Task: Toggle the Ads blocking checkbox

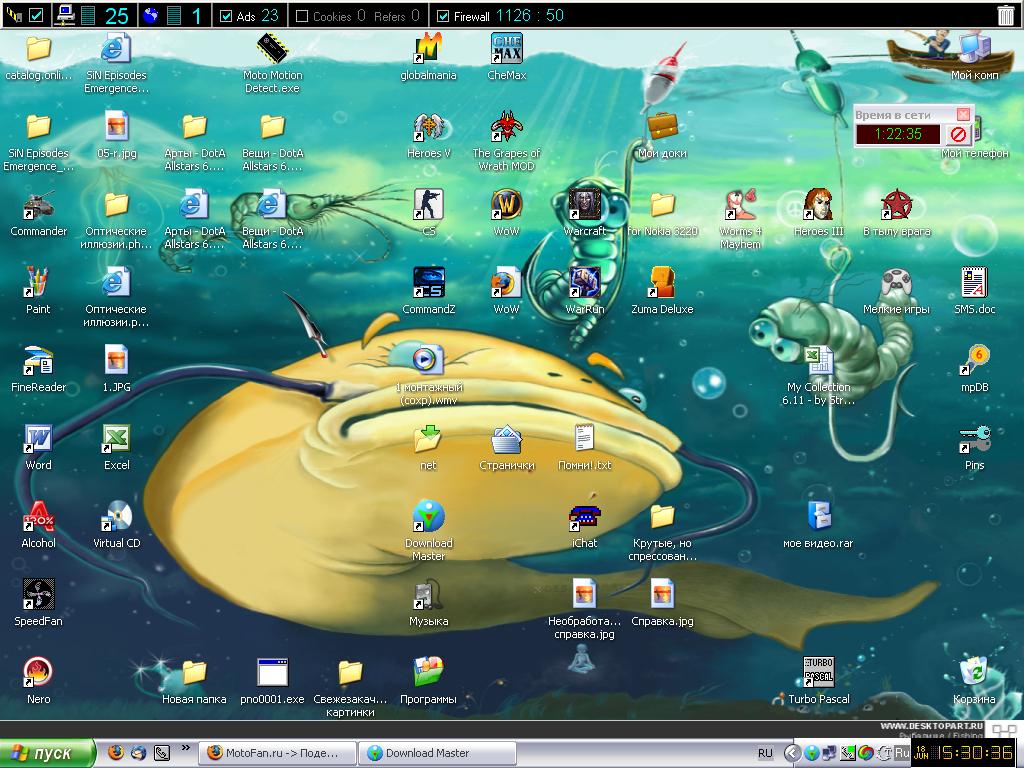Action: (226, 16)
